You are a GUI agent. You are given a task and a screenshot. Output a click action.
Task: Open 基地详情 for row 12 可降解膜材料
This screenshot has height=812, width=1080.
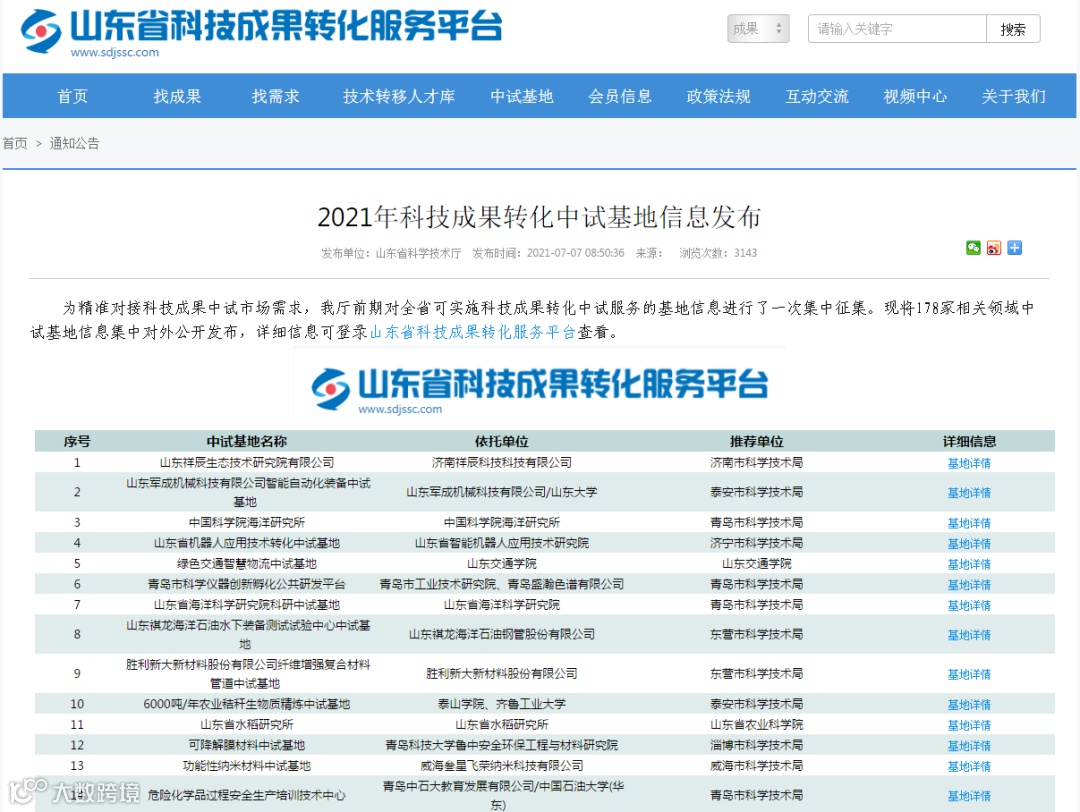point(969,747)
